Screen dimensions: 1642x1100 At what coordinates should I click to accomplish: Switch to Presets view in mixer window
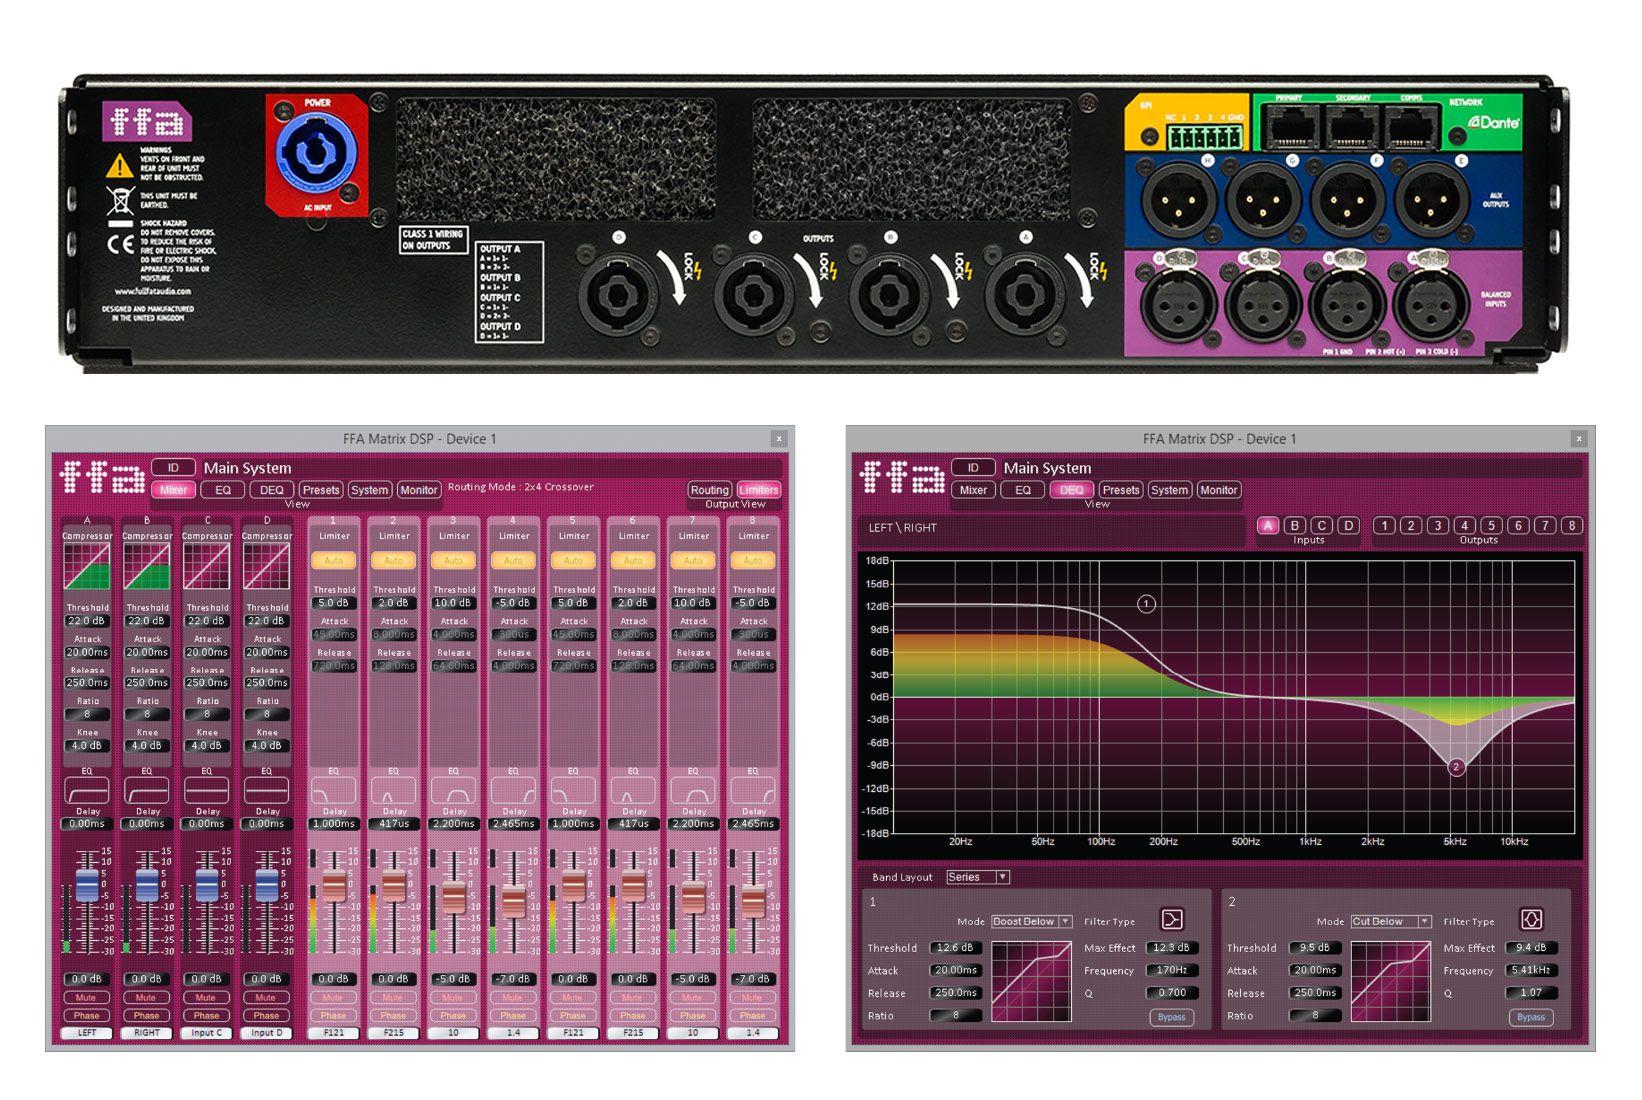(321, 490)
